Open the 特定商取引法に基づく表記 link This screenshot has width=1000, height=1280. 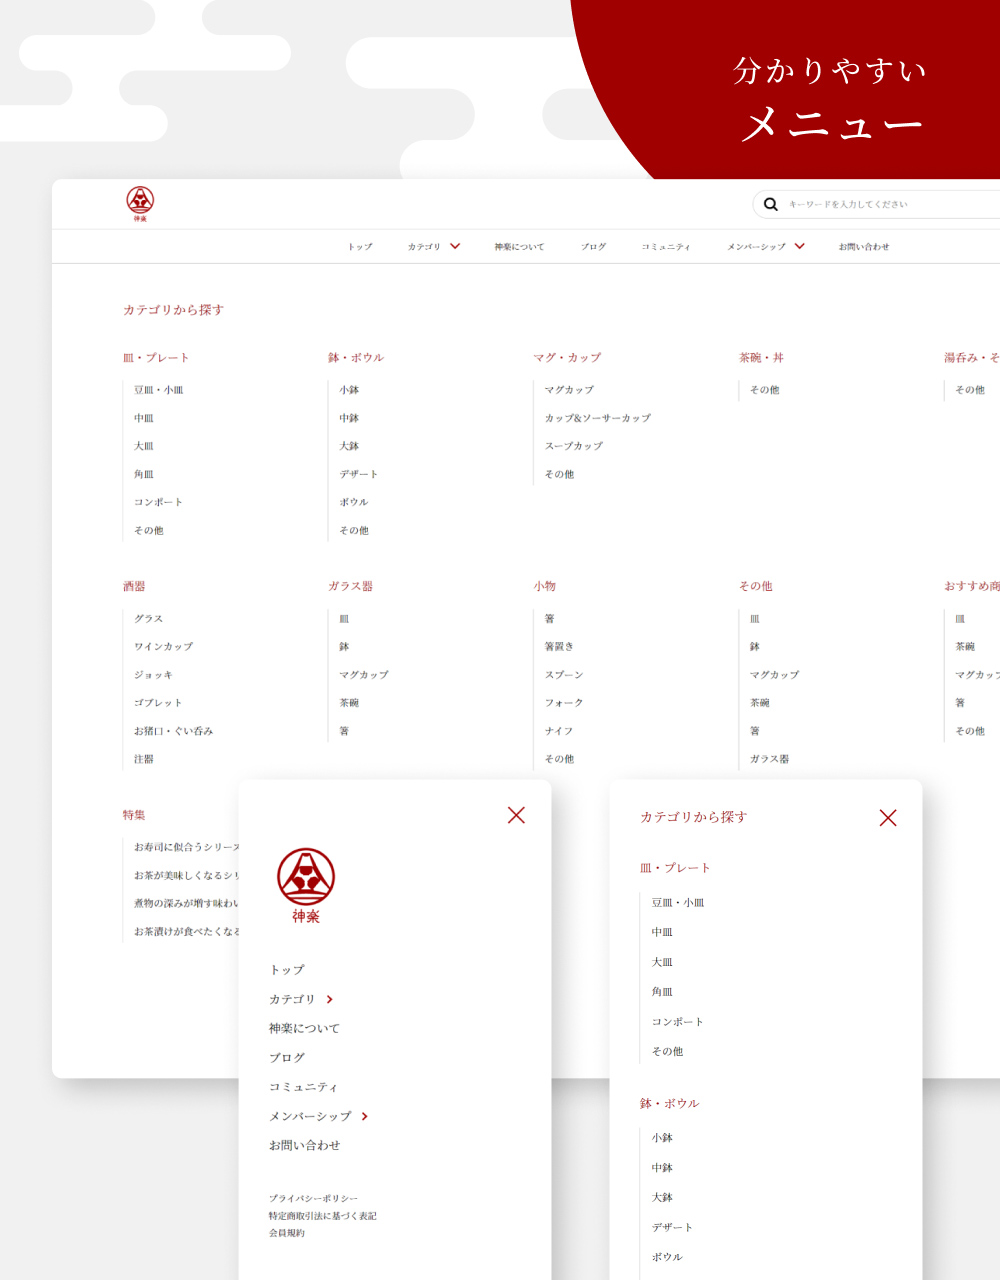tap(323, 1216)
